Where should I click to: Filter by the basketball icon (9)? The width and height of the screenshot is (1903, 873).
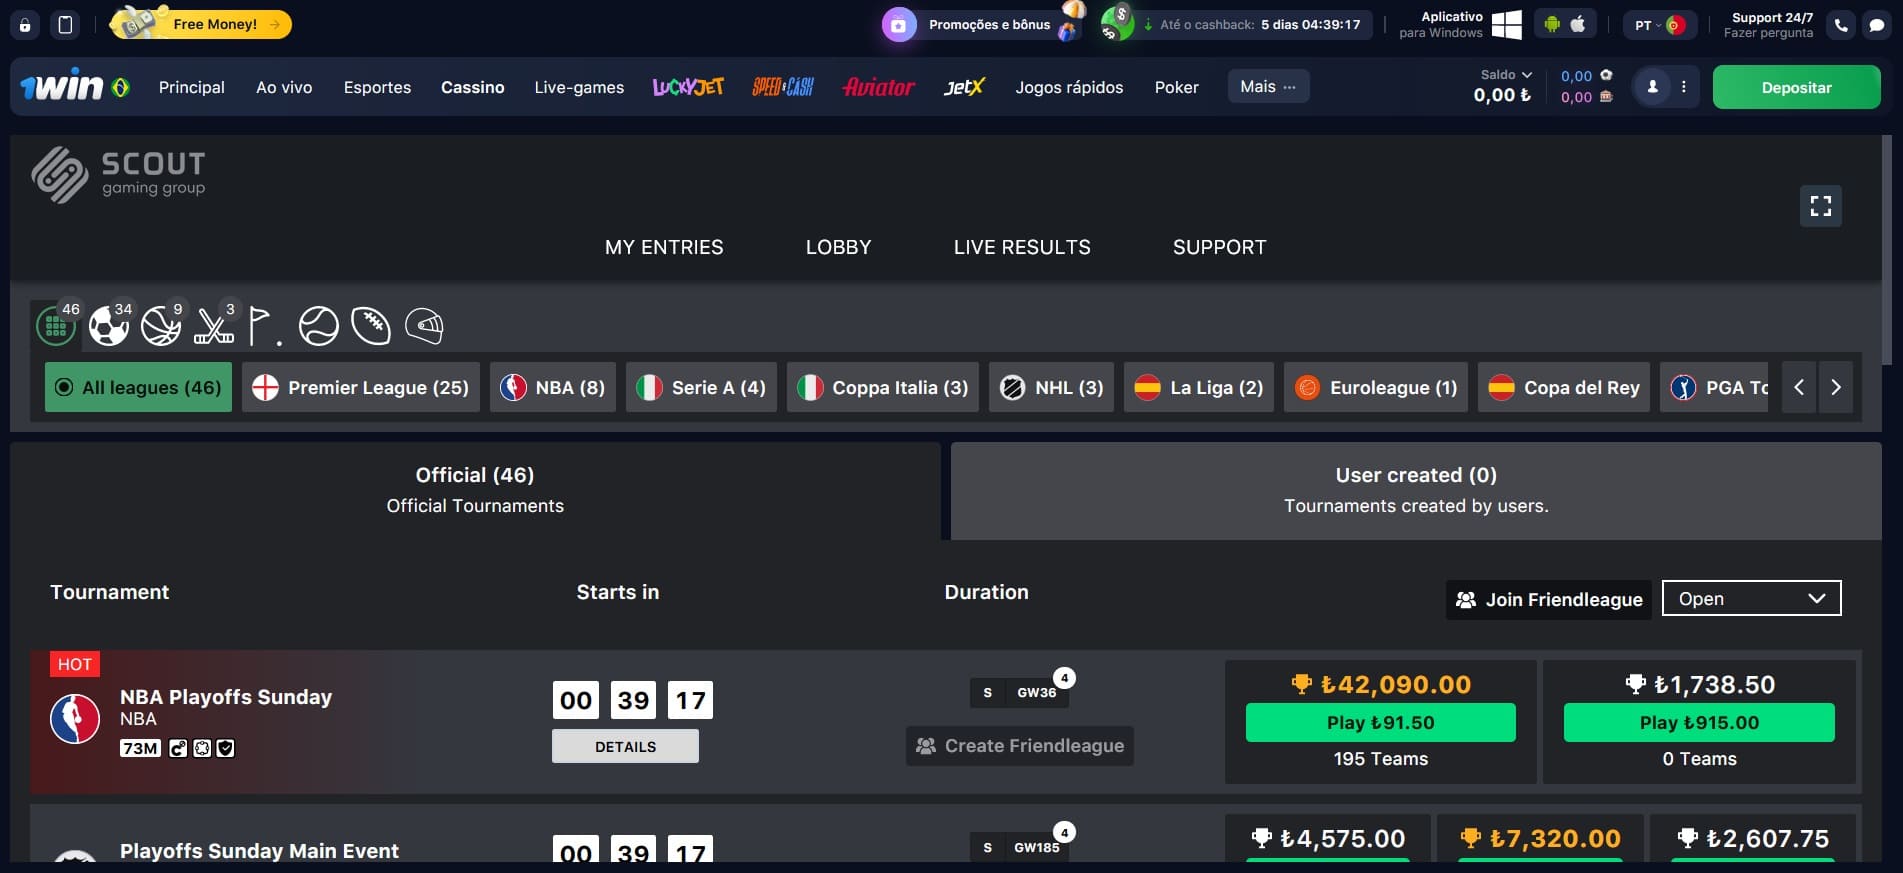point(161,325)
